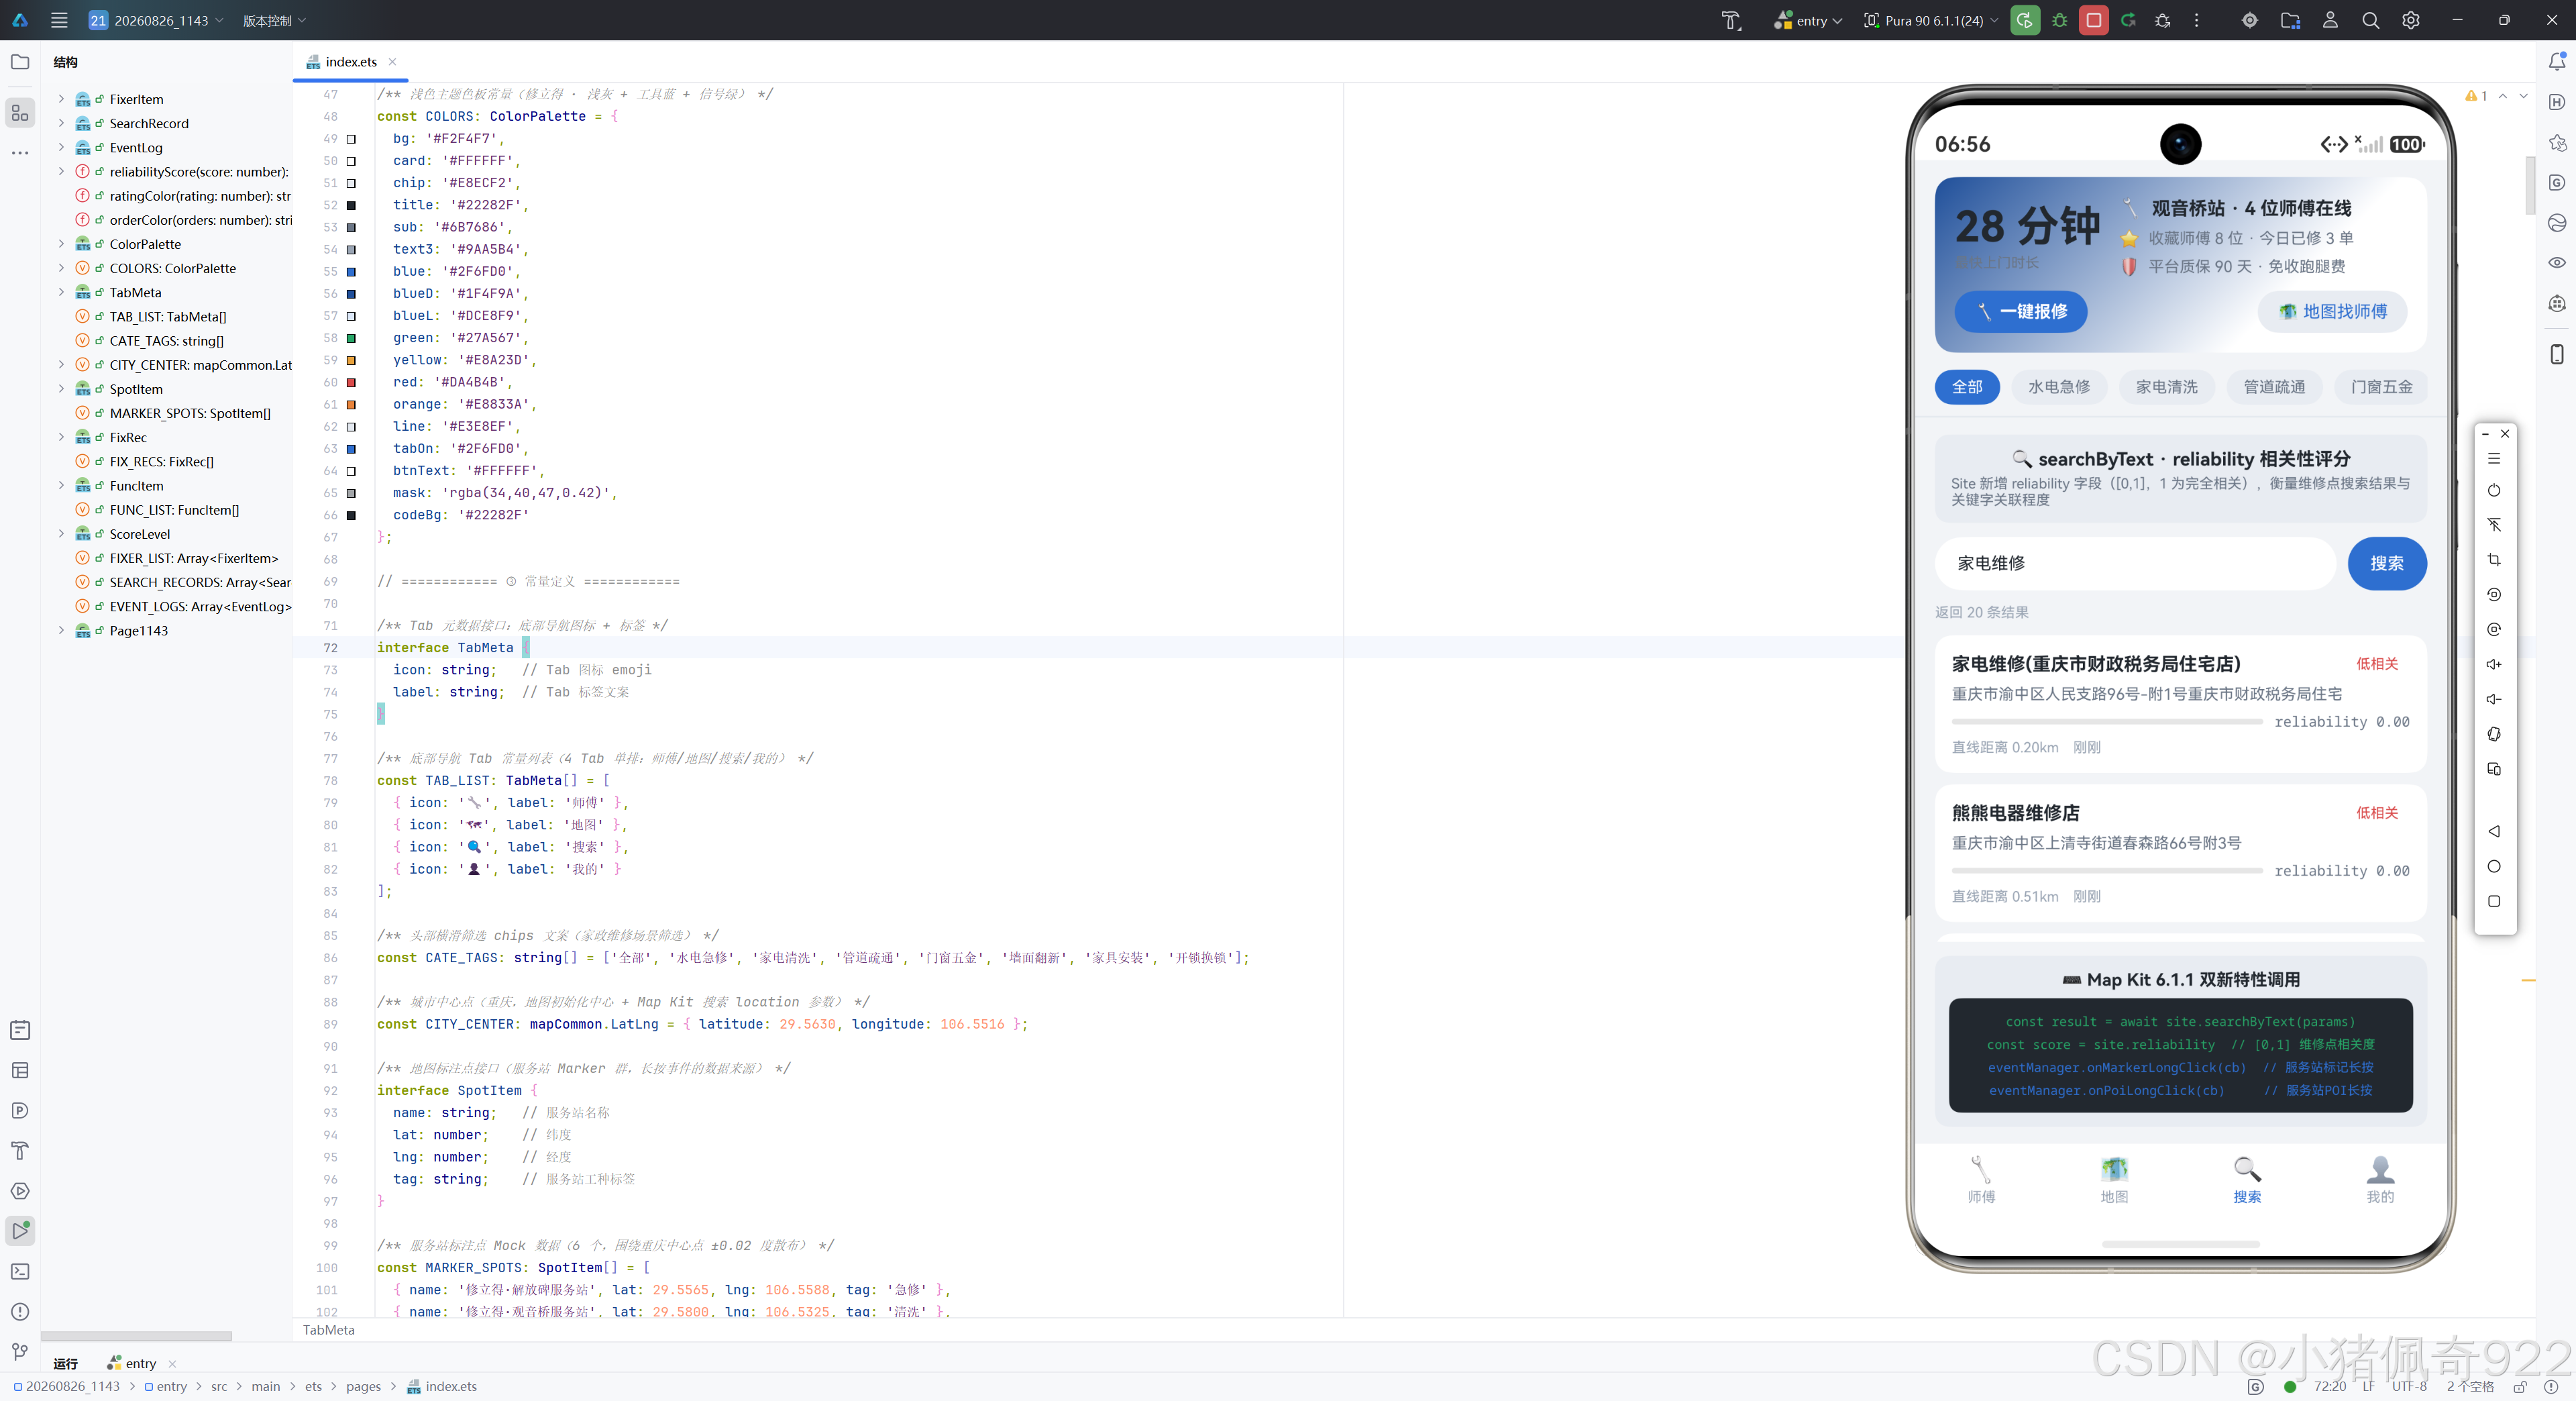Click the green Run entry button
Viewport: 2576px width, 1401px height.
coord(2024,20)
